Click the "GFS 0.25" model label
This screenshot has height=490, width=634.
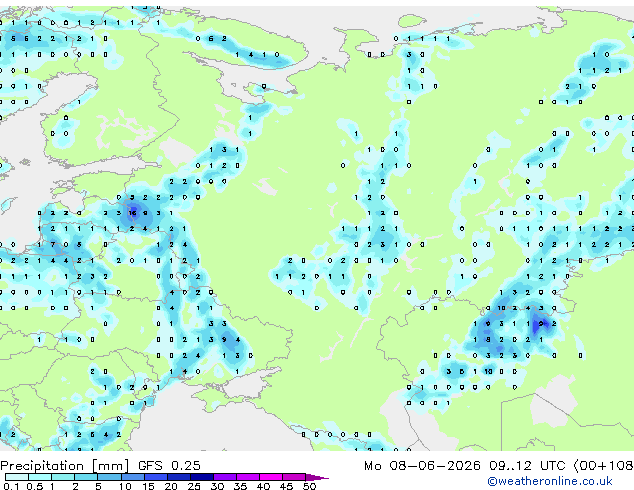(x=169, y=466)
